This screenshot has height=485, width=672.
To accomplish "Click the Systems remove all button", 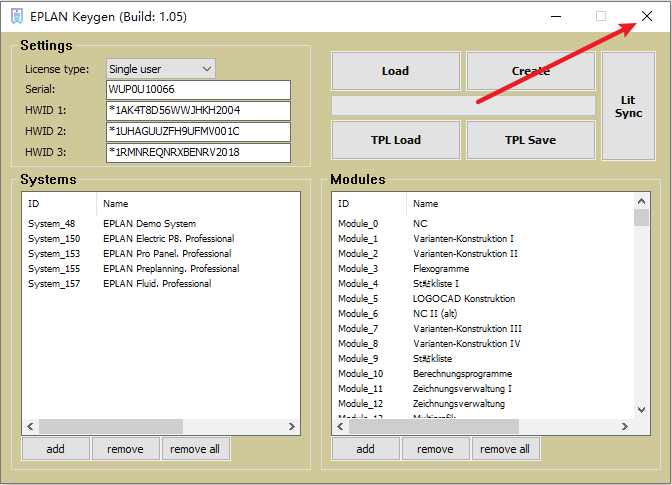I will click(195, 449).
